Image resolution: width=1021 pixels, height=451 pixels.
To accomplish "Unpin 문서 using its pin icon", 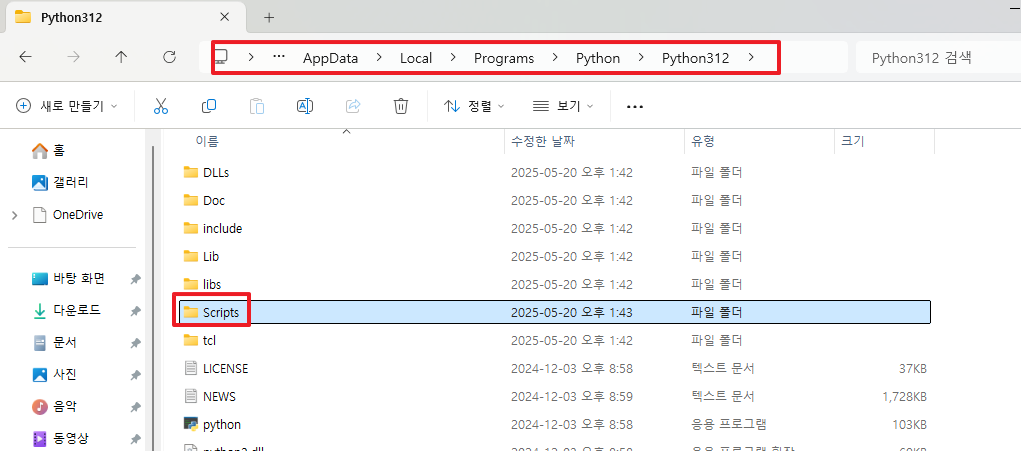I will click(135, 343).
